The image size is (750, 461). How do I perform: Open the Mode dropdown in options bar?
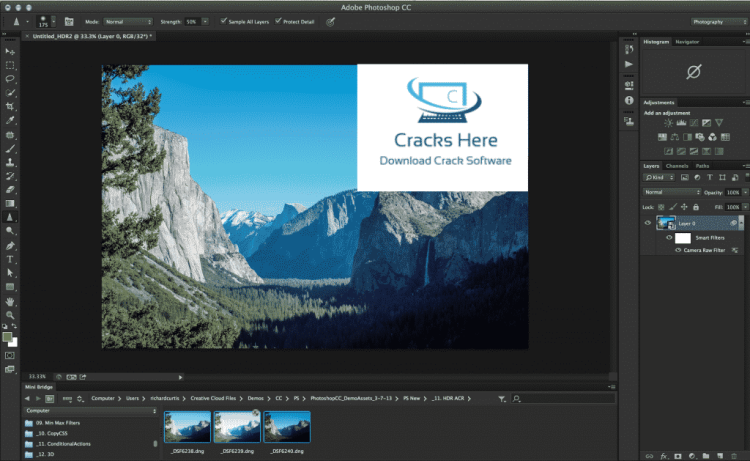(128, 22)
